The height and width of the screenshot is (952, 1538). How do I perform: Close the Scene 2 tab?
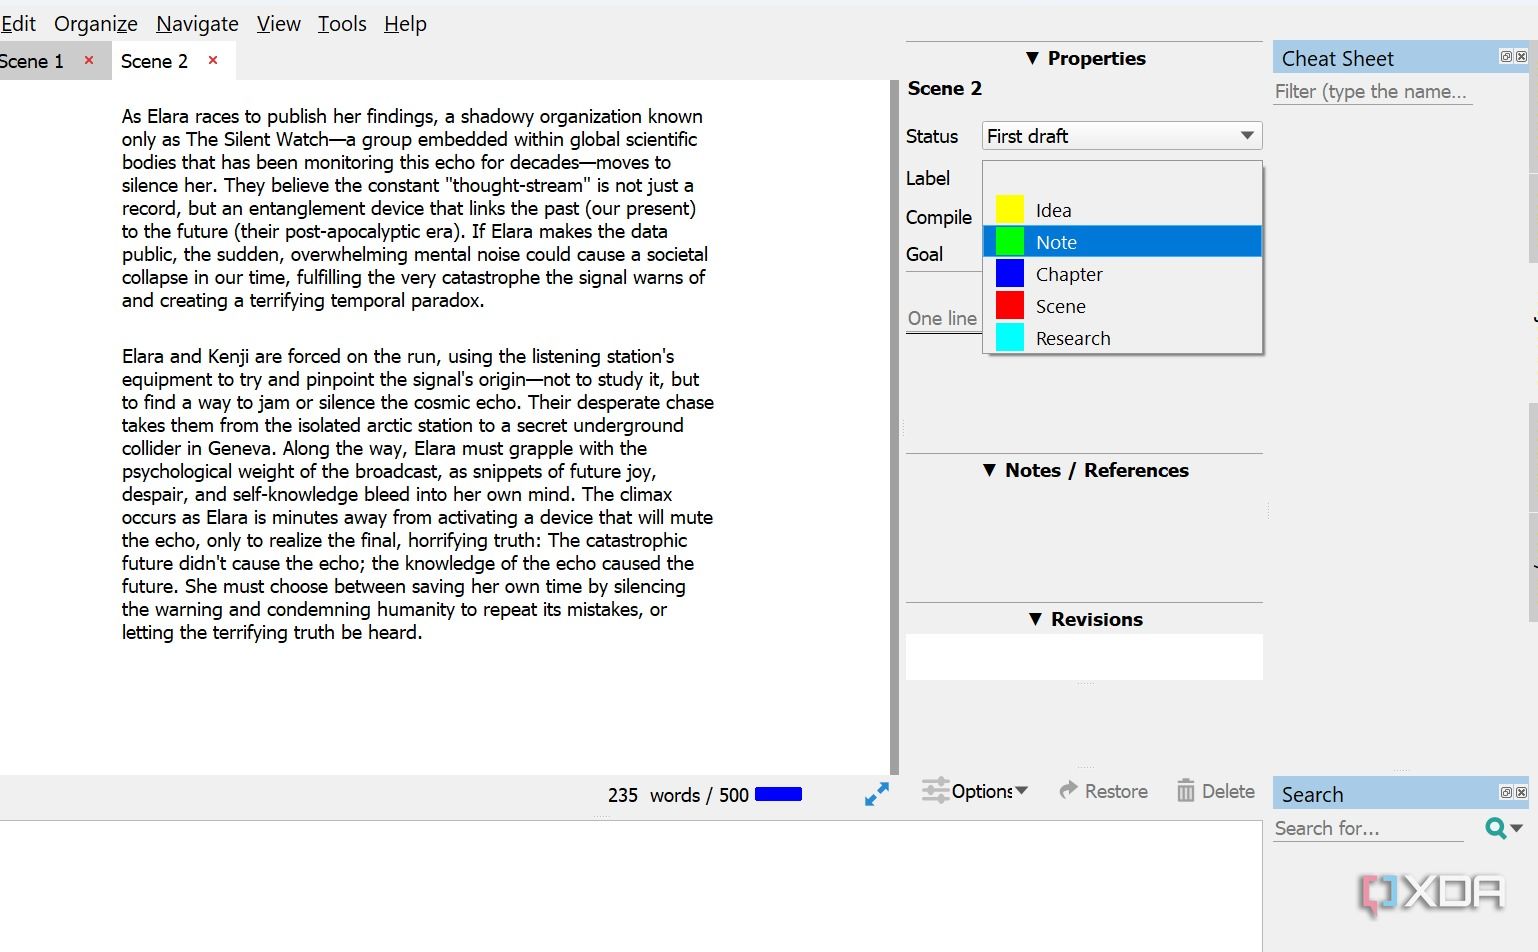click(x=213, y=60)
